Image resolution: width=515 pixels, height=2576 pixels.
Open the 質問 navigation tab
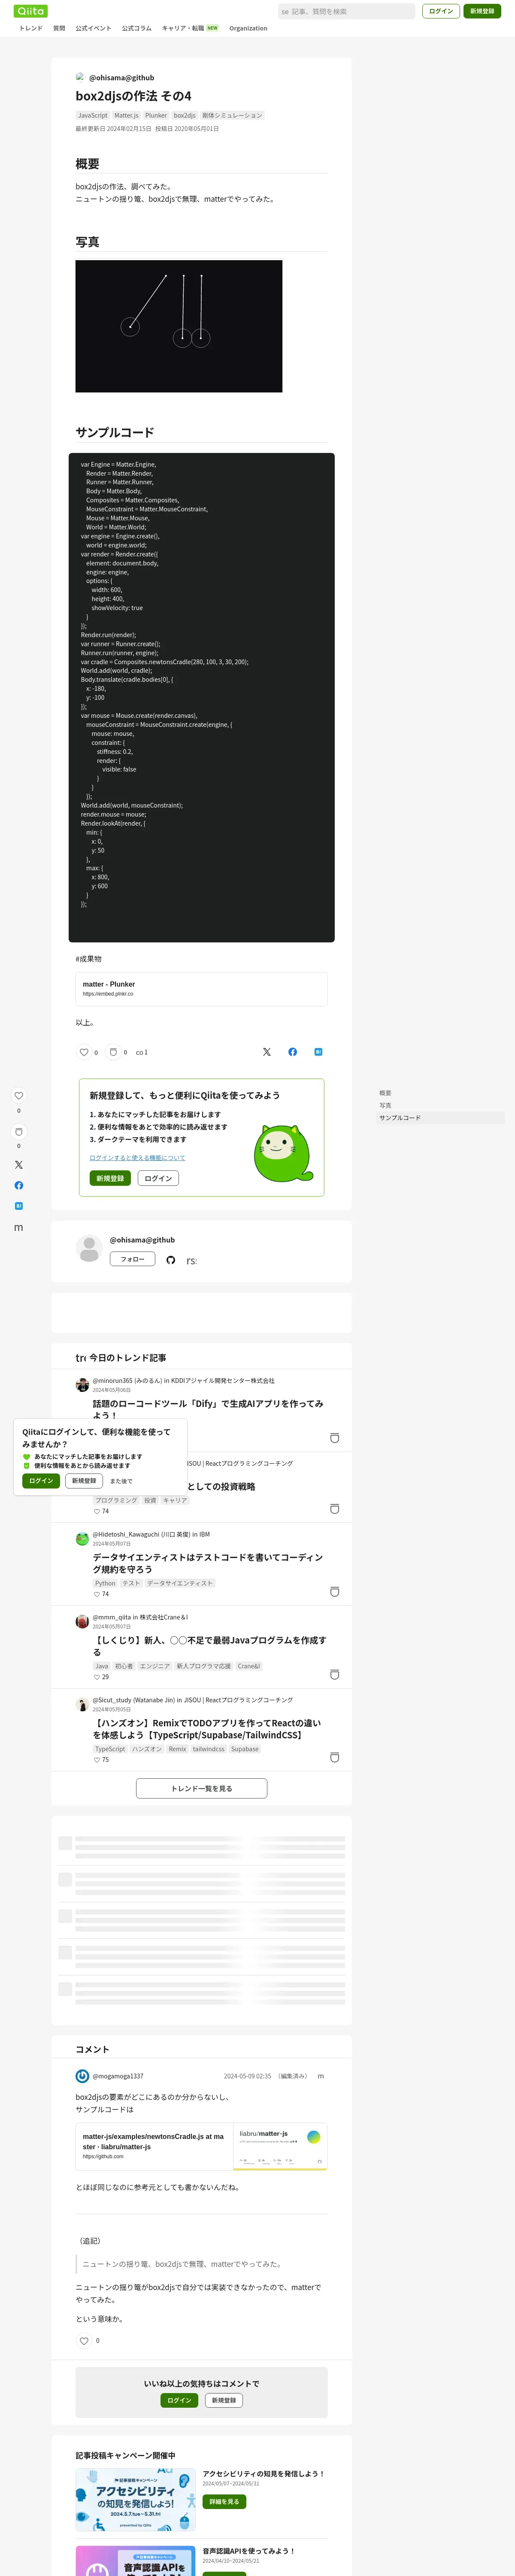tap(59, 28)
